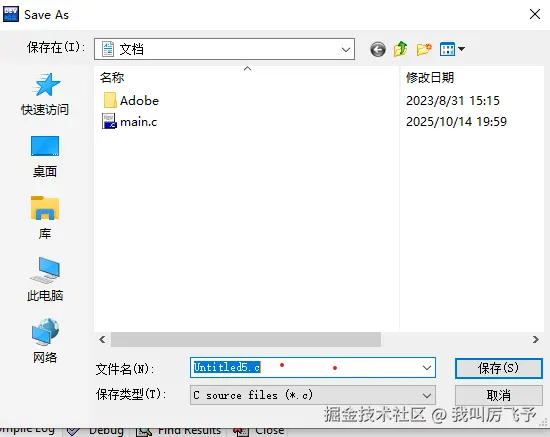This screenshot has width=550, height=437.
Task: Click the 取消 cancel button
Action: pos(498,395)
